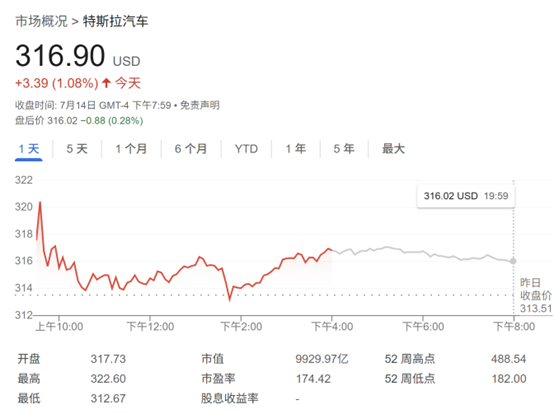The height and width of the screenshot is (414, 554).
Task: Click the 318 y-axis label
Action: tap(24, 234)
